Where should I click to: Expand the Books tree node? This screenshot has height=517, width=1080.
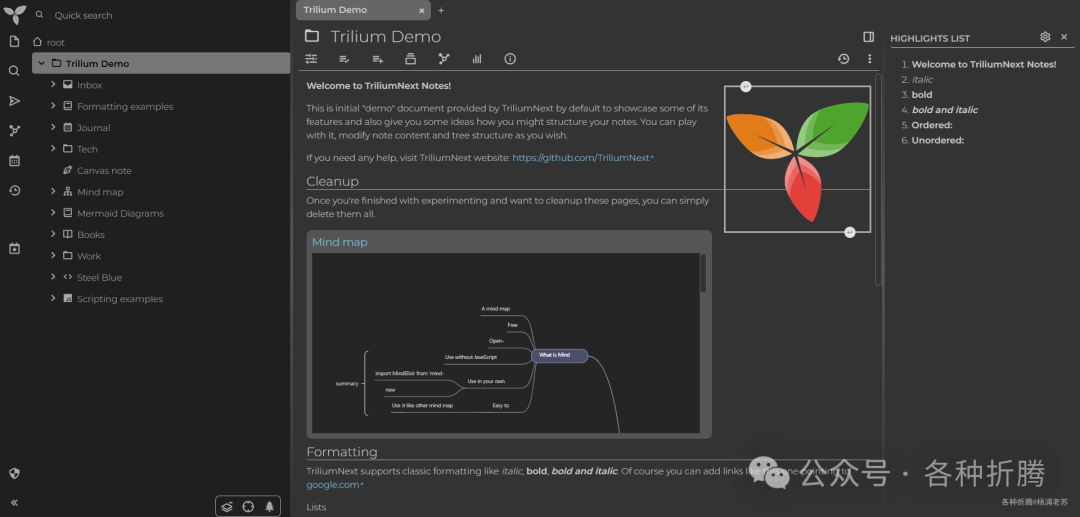pos(53,234)
